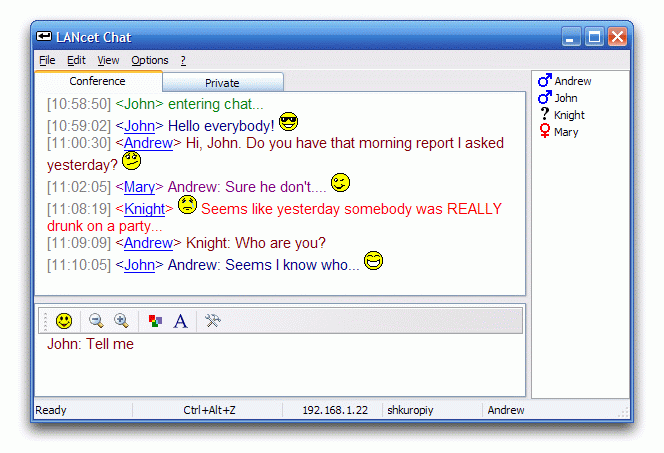Open the font settings 'A' icon
This screenshot has width=664, height=453.
pyautogui.click(x=180, y=321)
